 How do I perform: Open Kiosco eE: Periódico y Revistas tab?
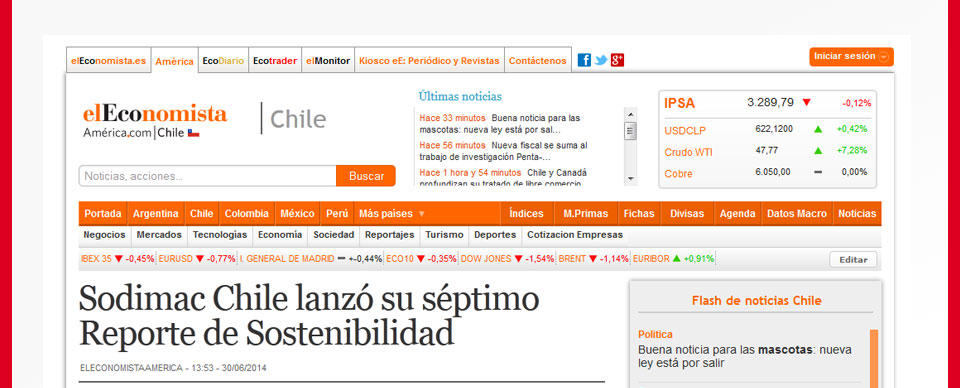point(429,61)
